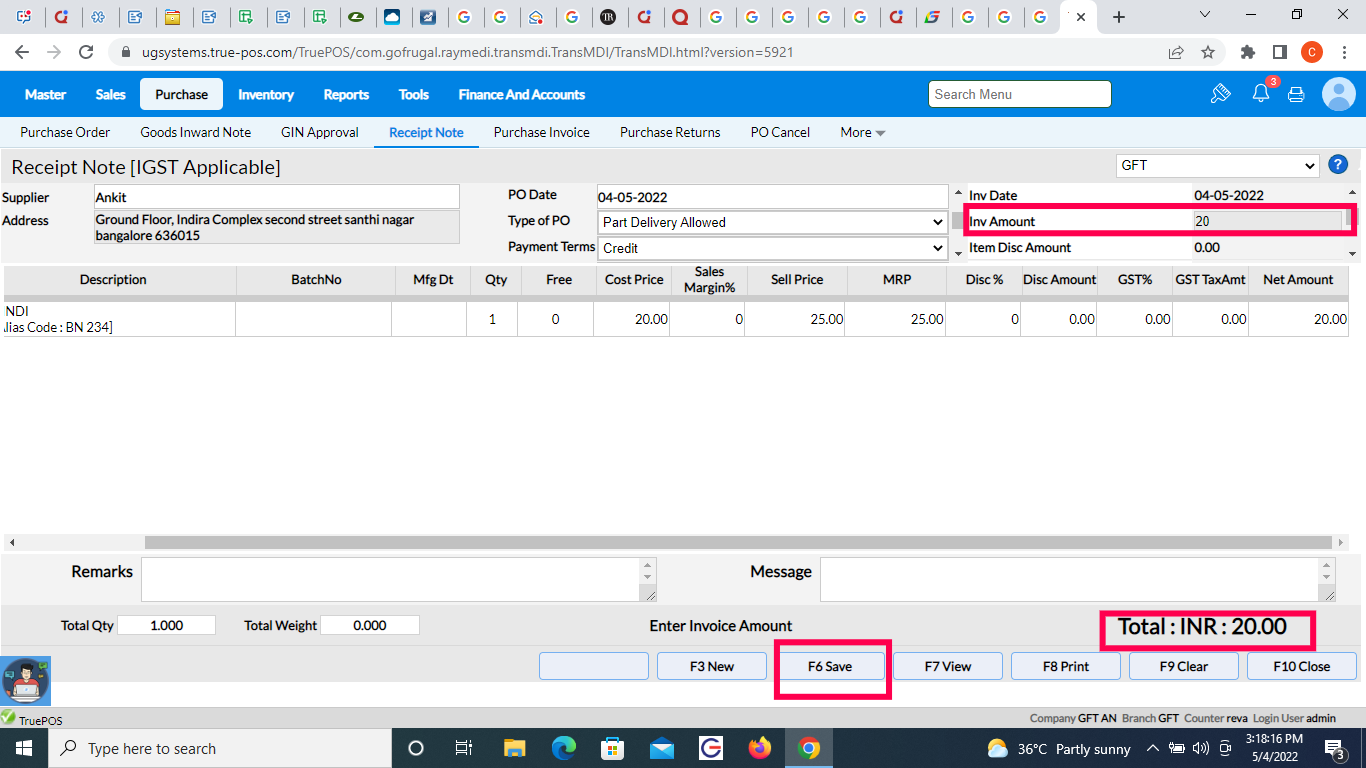Click the browser extensions puzzle icon
The image size is (1366, 768).
pyautogui.click(x=1247, y=52)
